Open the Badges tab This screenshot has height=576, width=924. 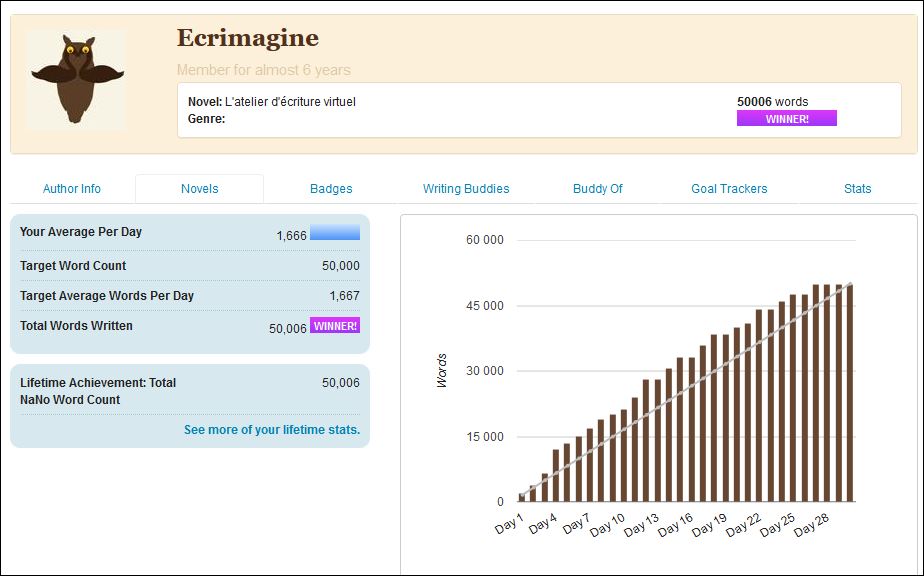click(x=331, y=189)
